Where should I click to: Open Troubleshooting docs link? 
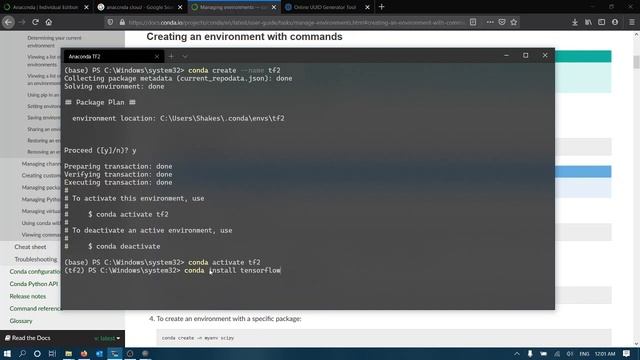pyautogui.click(x=36, y=259)
